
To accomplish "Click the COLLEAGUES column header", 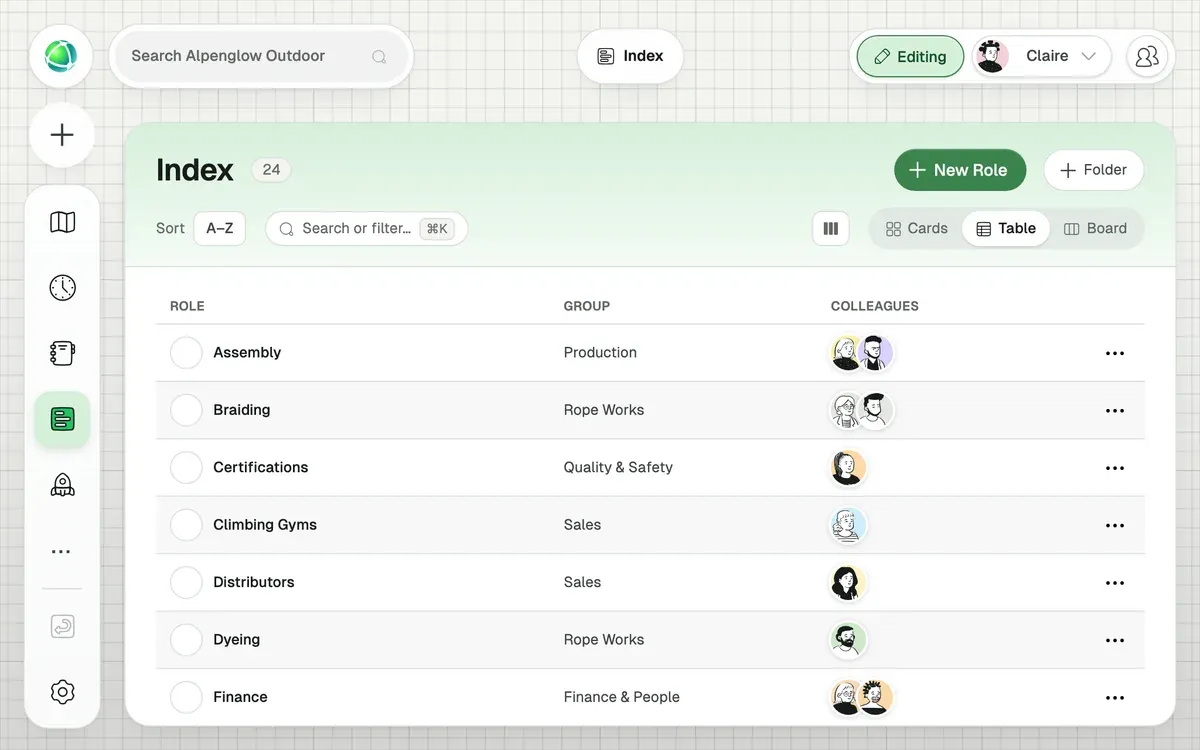I will [875, 306].
